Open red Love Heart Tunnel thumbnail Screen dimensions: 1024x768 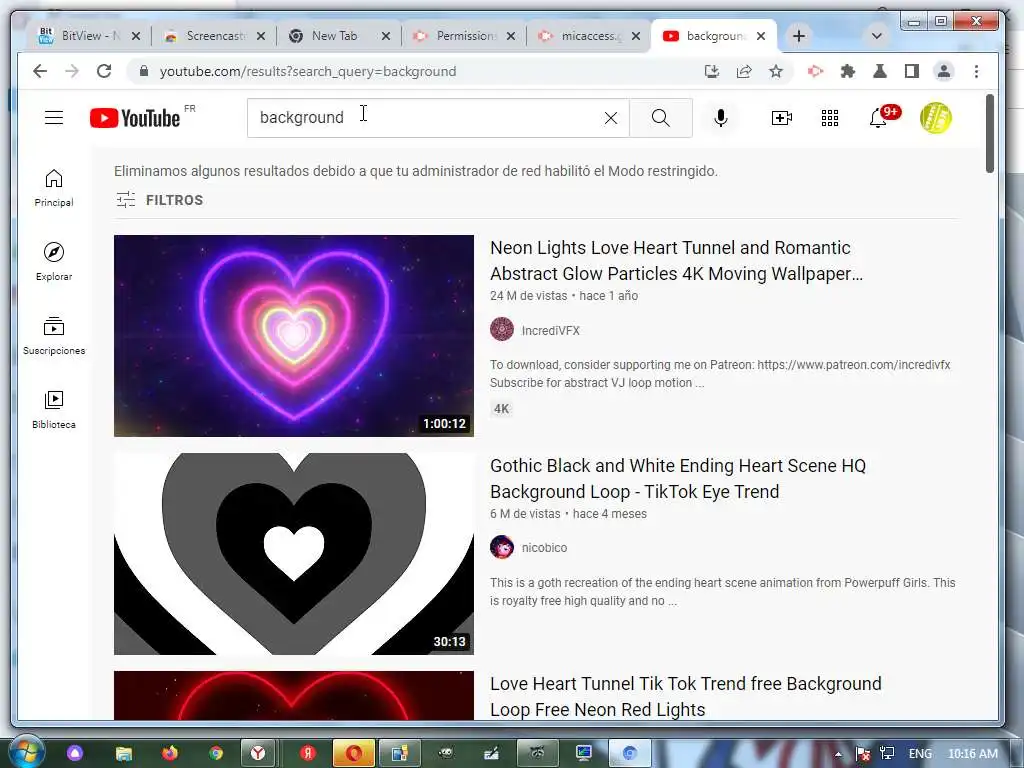tap(294, 696)
